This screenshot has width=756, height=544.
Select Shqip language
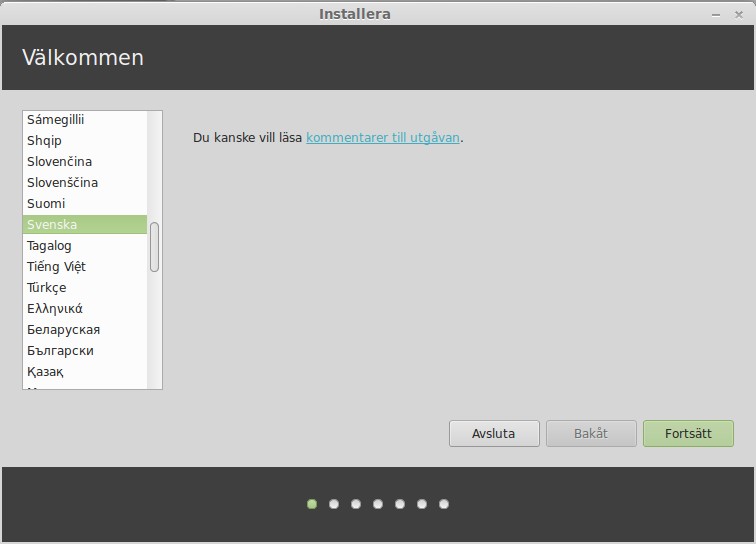click(85, 141)
